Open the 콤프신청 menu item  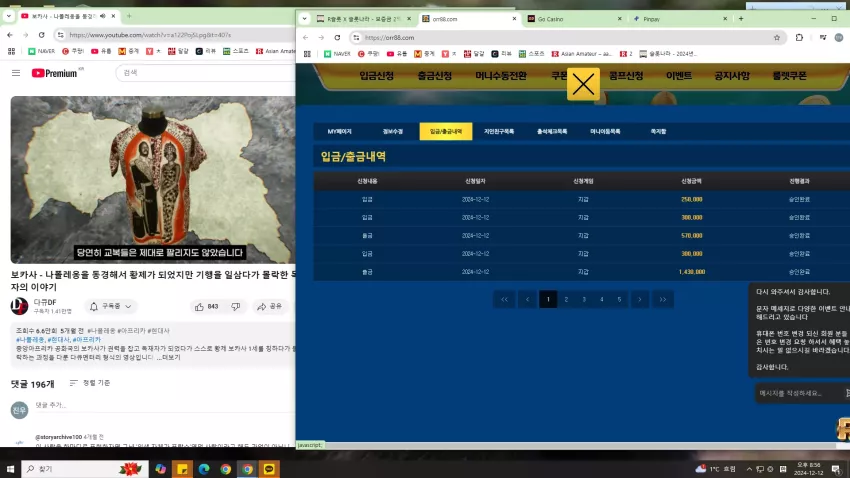626,76
